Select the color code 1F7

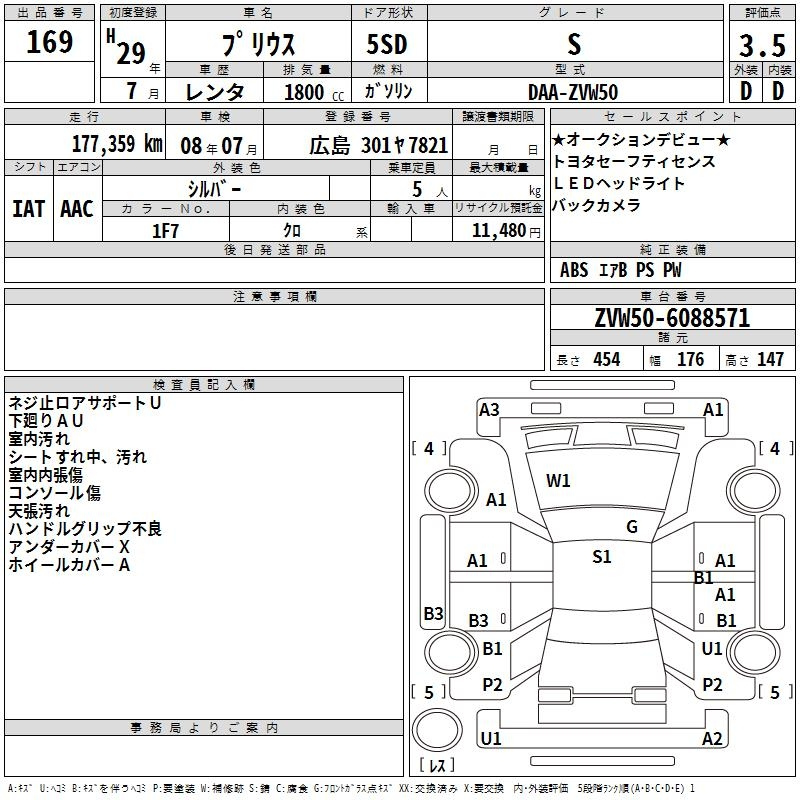[165, 230]
